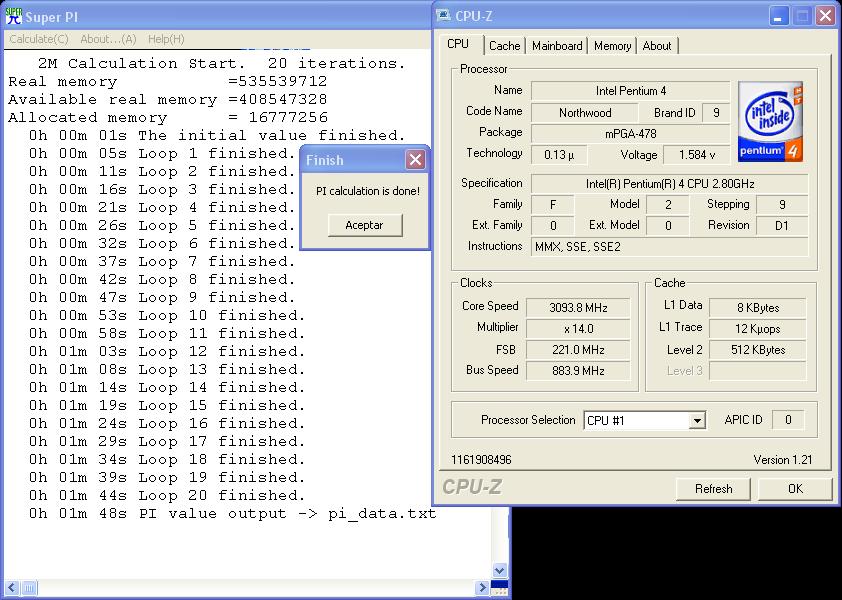
Task: Switch to the Cache tab
Action: 504,46
